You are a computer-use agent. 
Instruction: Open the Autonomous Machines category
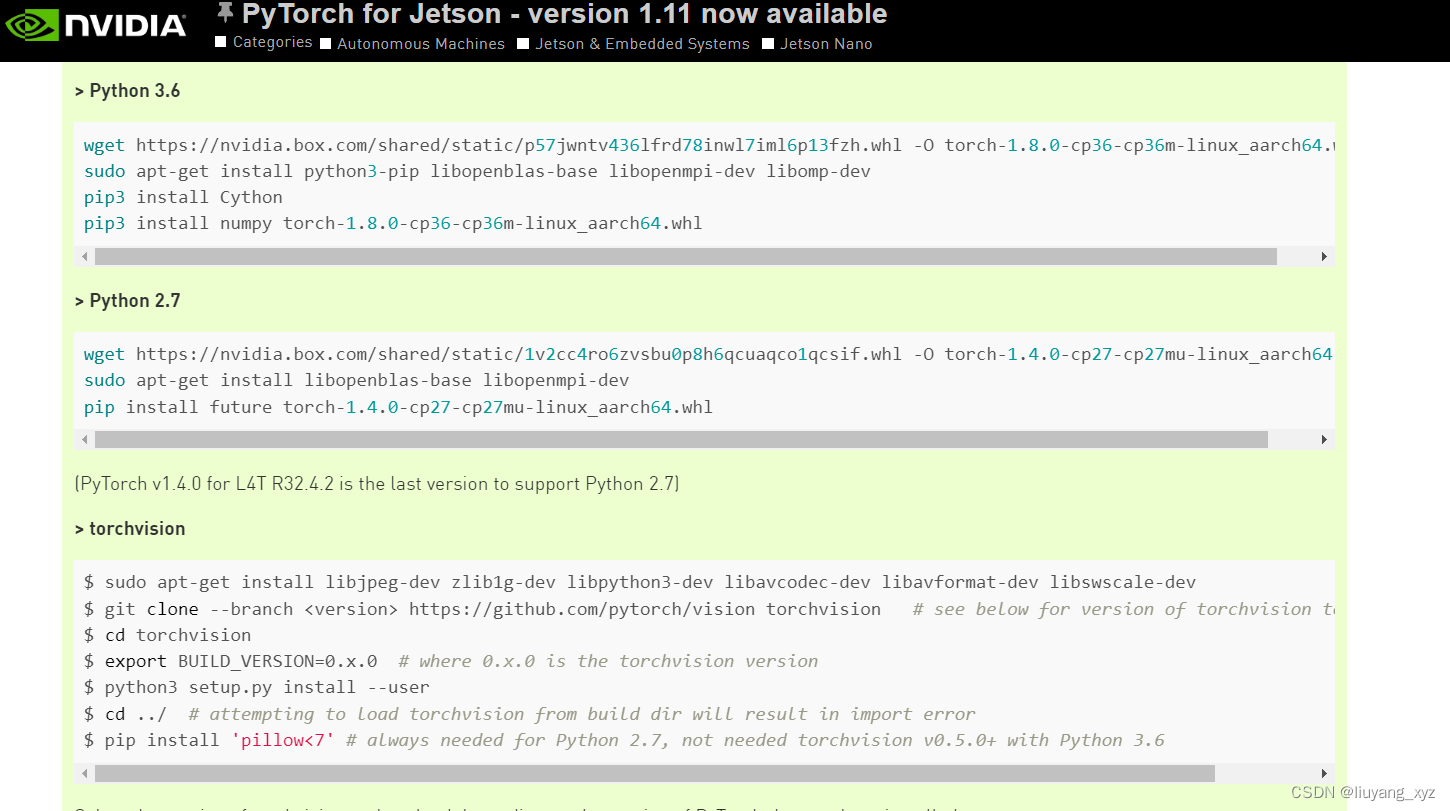(x=421, y=44)
